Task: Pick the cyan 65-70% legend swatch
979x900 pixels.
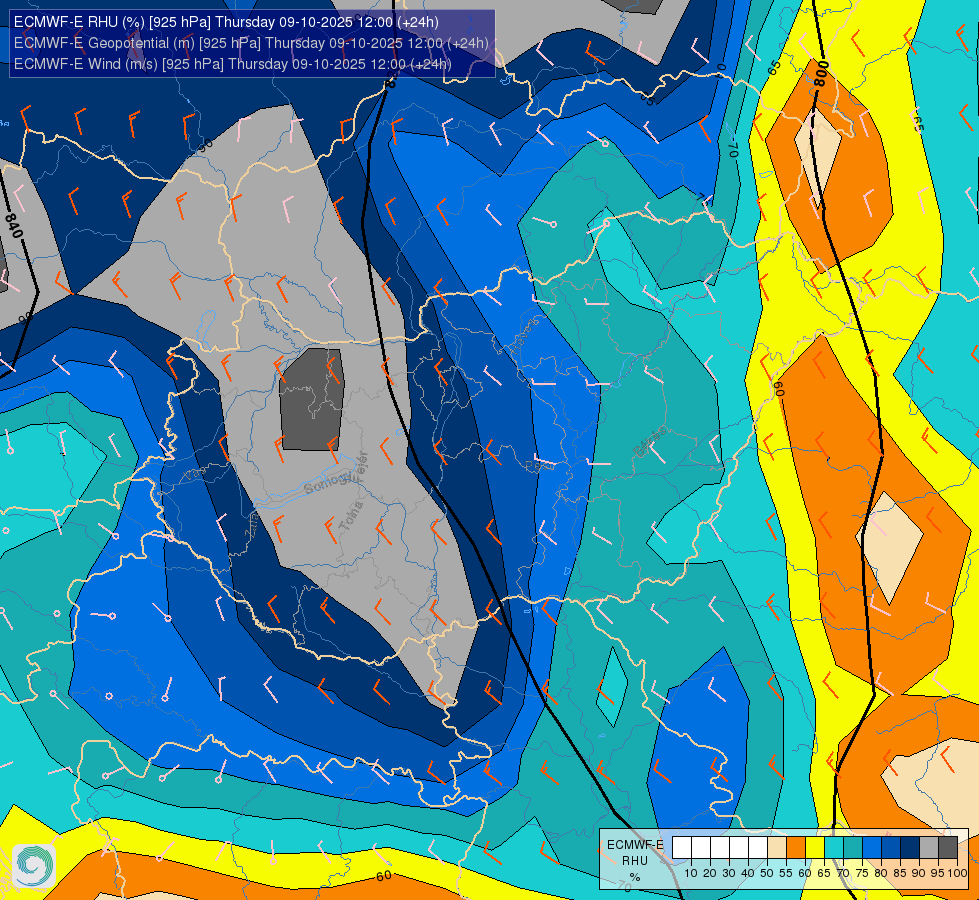Action: pyautogui.click(x=834, y=848)
